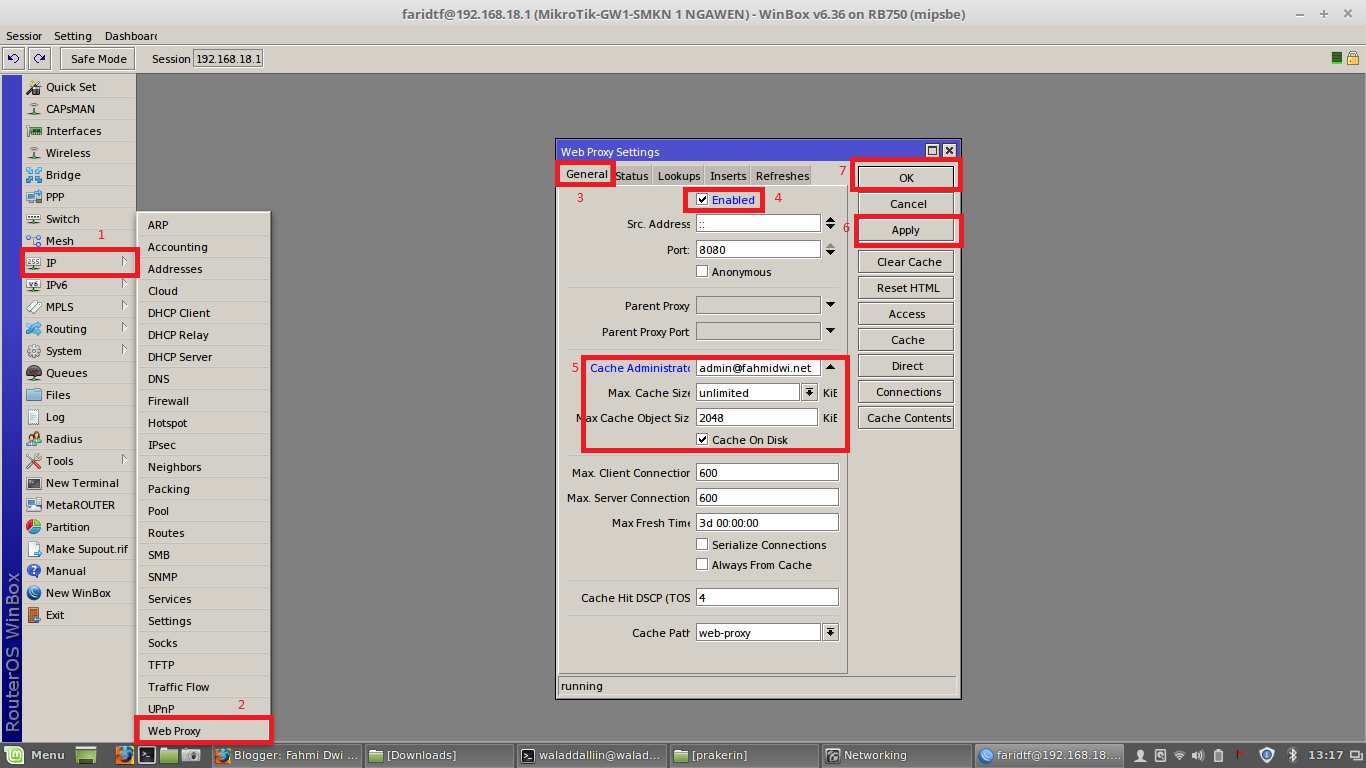
Task: Expand the Routing submenu
Action: [125, 328]
